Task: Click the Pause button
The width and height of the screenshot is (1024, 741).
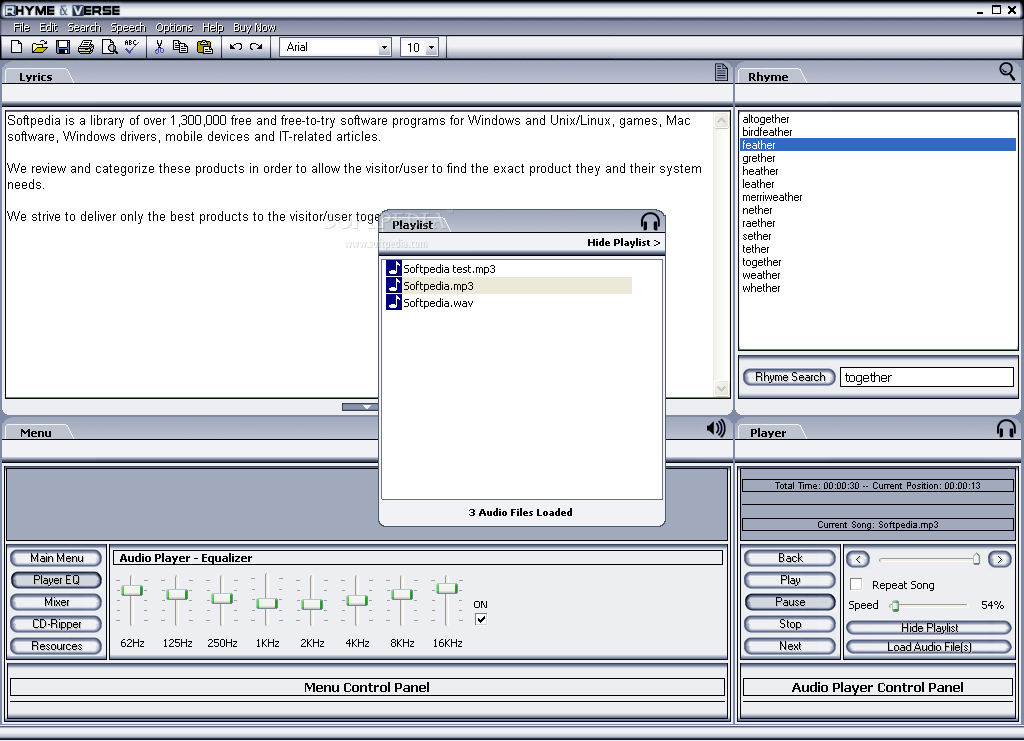Action: coord(790,602)
